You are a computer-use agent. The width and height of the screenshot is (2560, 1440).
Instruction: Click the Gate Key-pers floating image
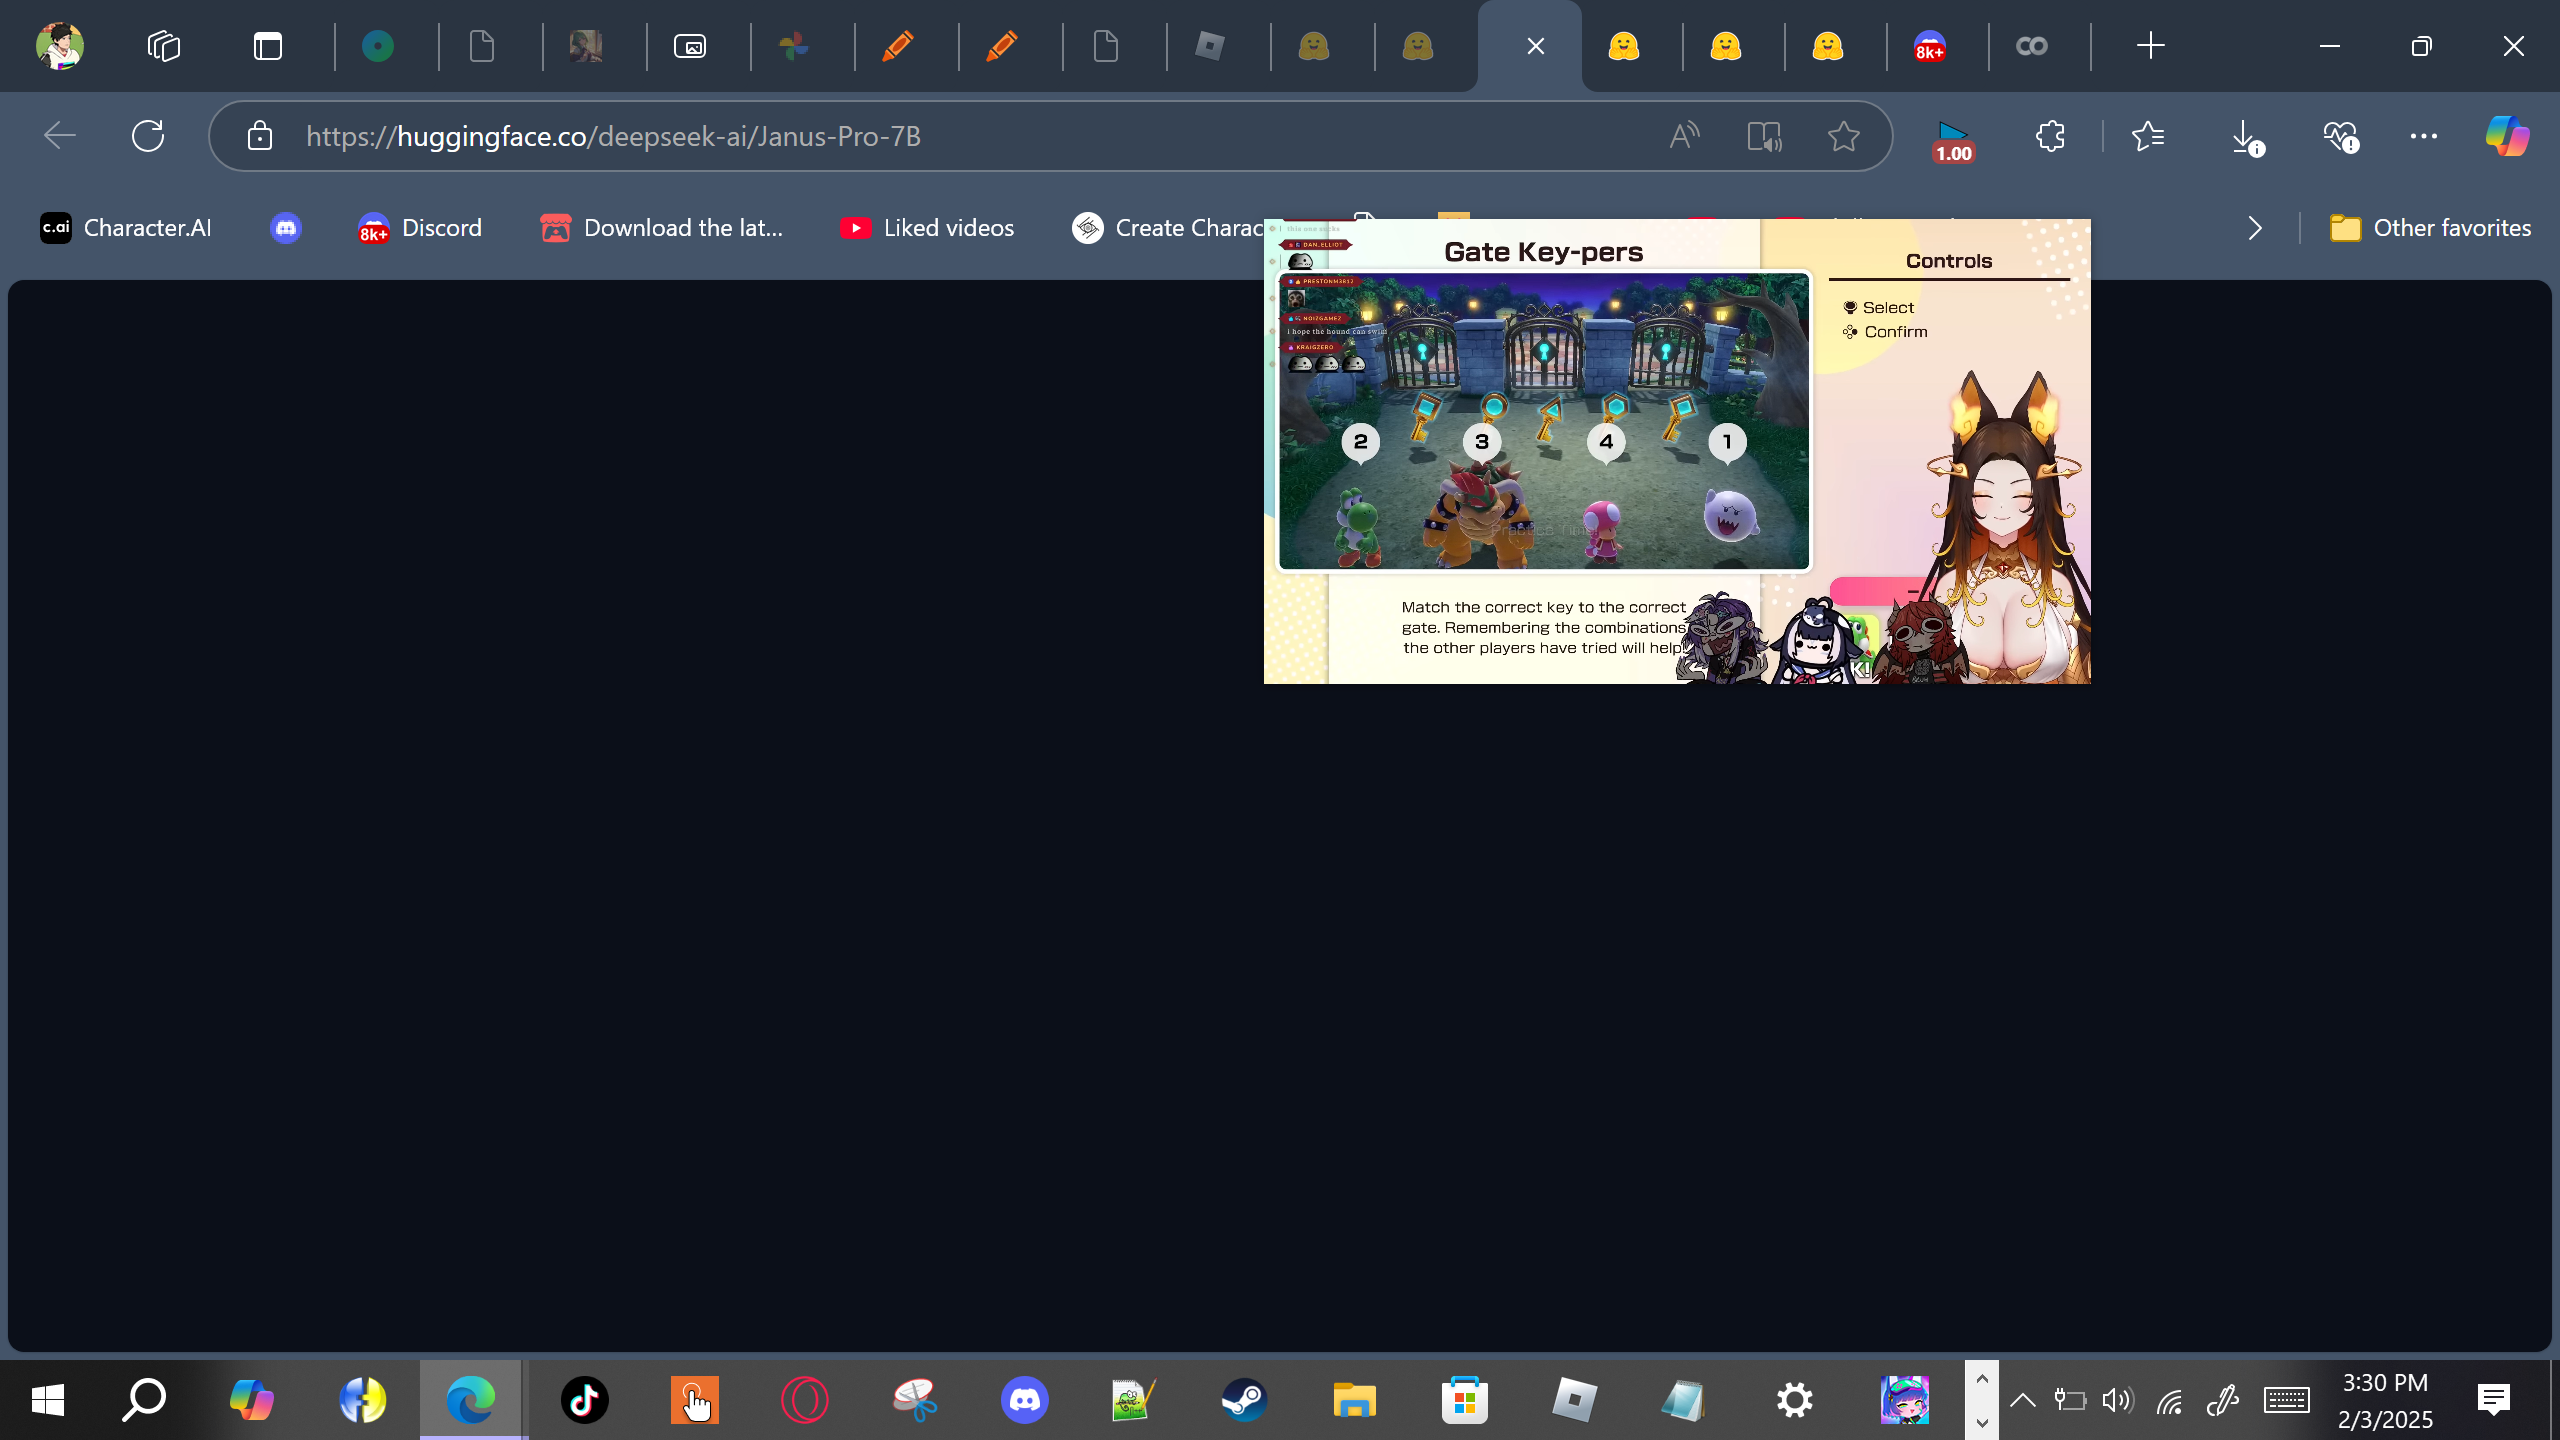[1677, 451]
